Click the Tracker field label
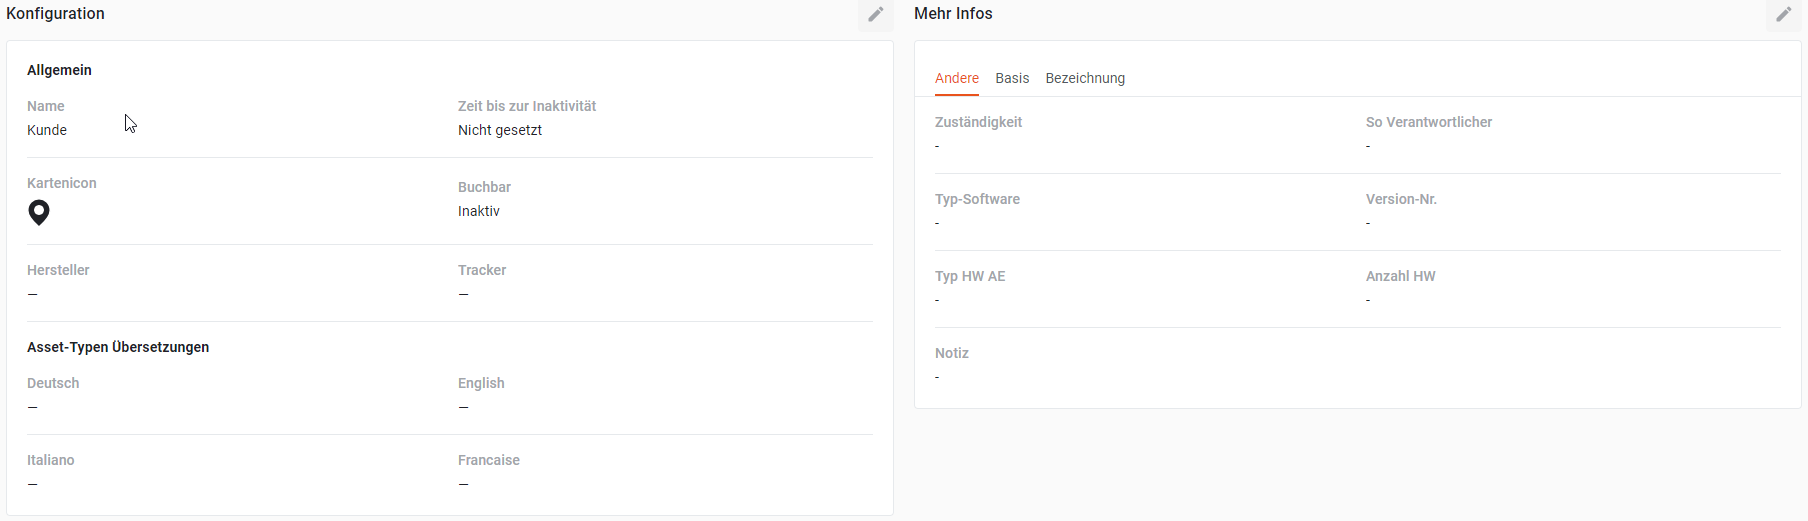The height and width of the screenshot is (521, 1808). click(482, 270)
